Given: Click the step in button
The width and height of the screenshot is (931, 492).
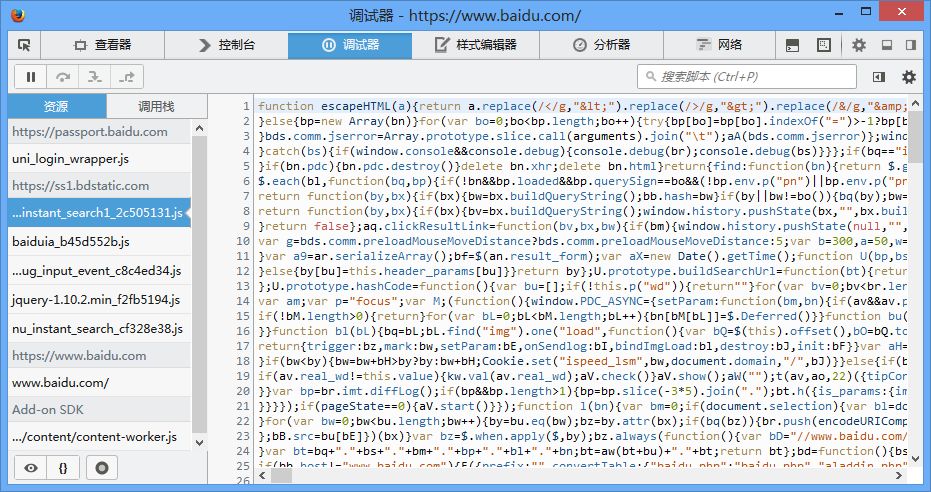Looking at the screenshot, I should [x=95, y=77].
